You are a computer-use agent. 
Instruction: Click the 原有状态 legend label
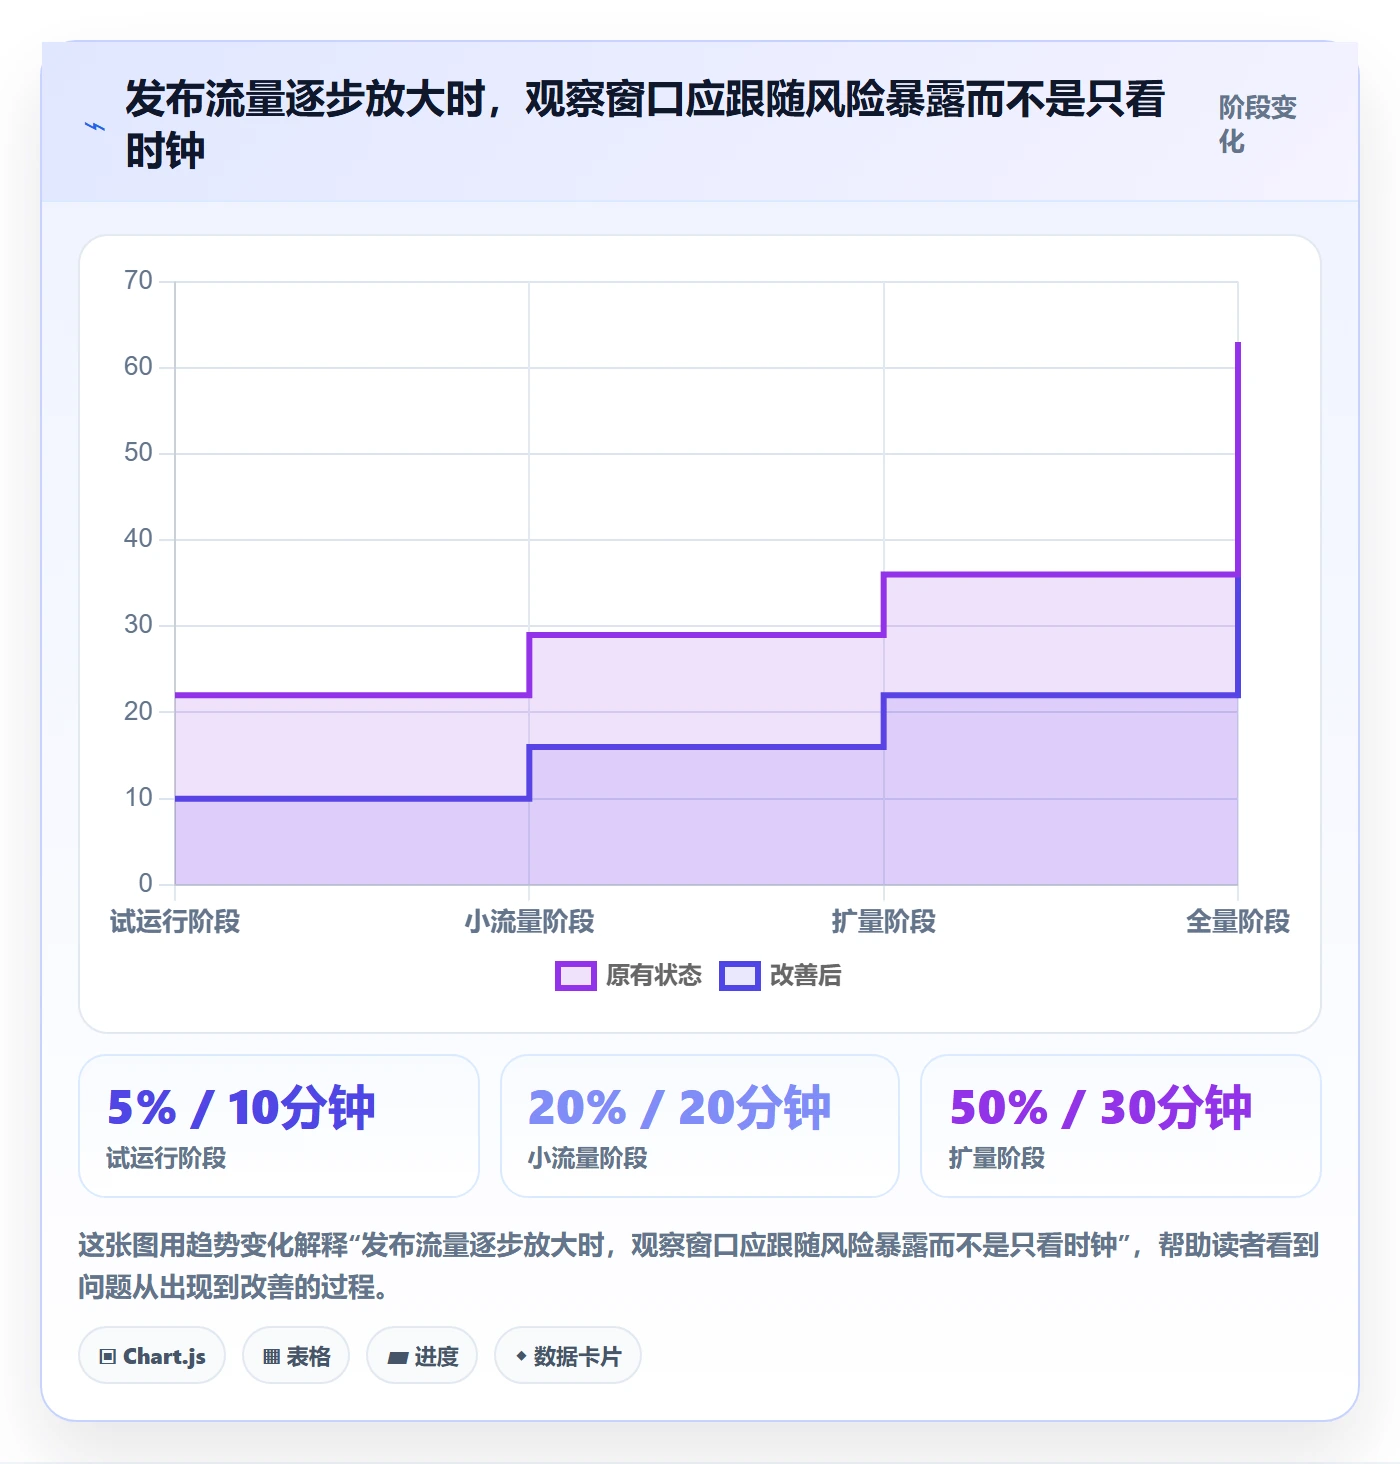pyautogui.click(x=654, y=976)
